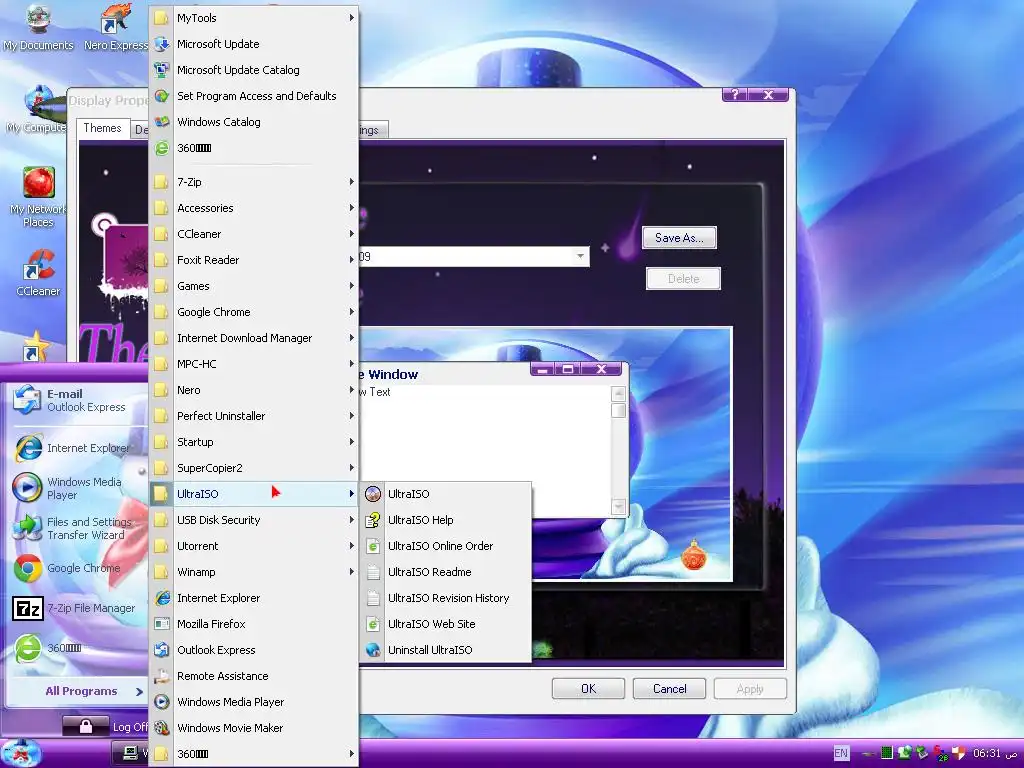Click scroll down arrow in sample window

point(618,507)
